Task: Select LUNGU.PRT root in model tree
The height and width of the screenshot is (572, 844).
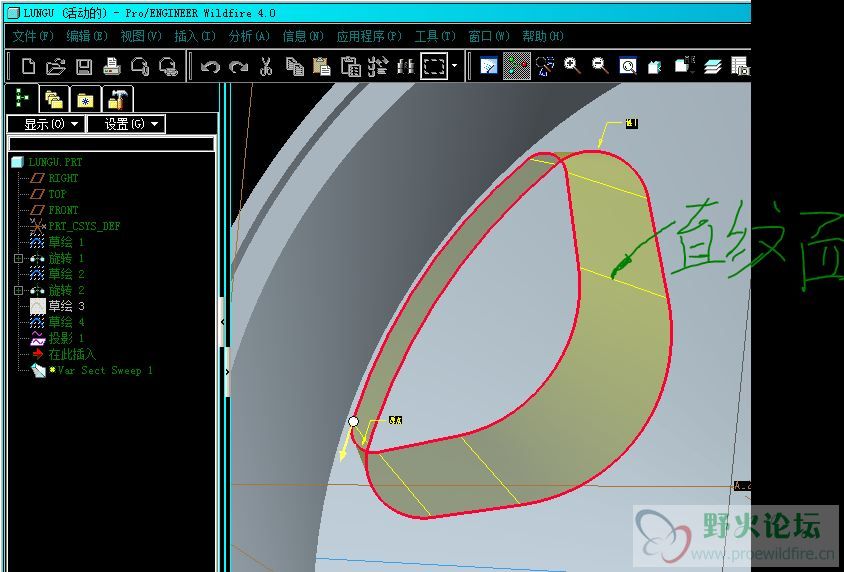Action: click(55, 162)
